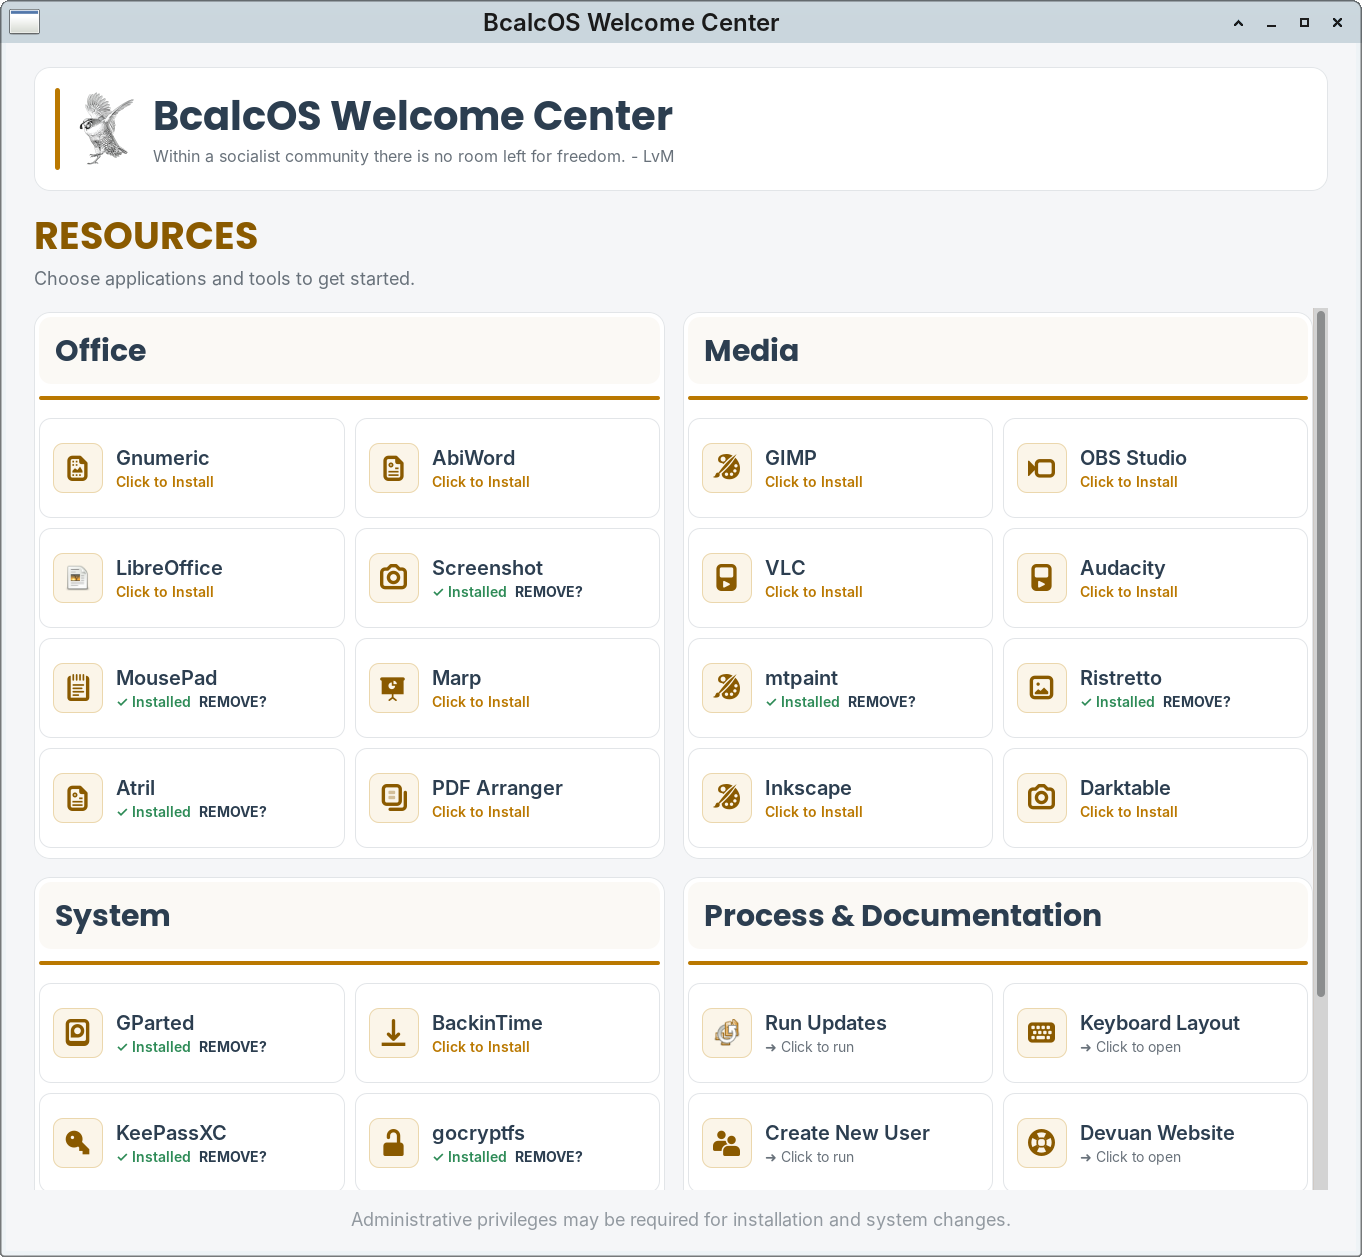This screenshot has height=1257, width=1362.
Task: Click REMOVE? for Ristretto
Action: click(1197, 702)
